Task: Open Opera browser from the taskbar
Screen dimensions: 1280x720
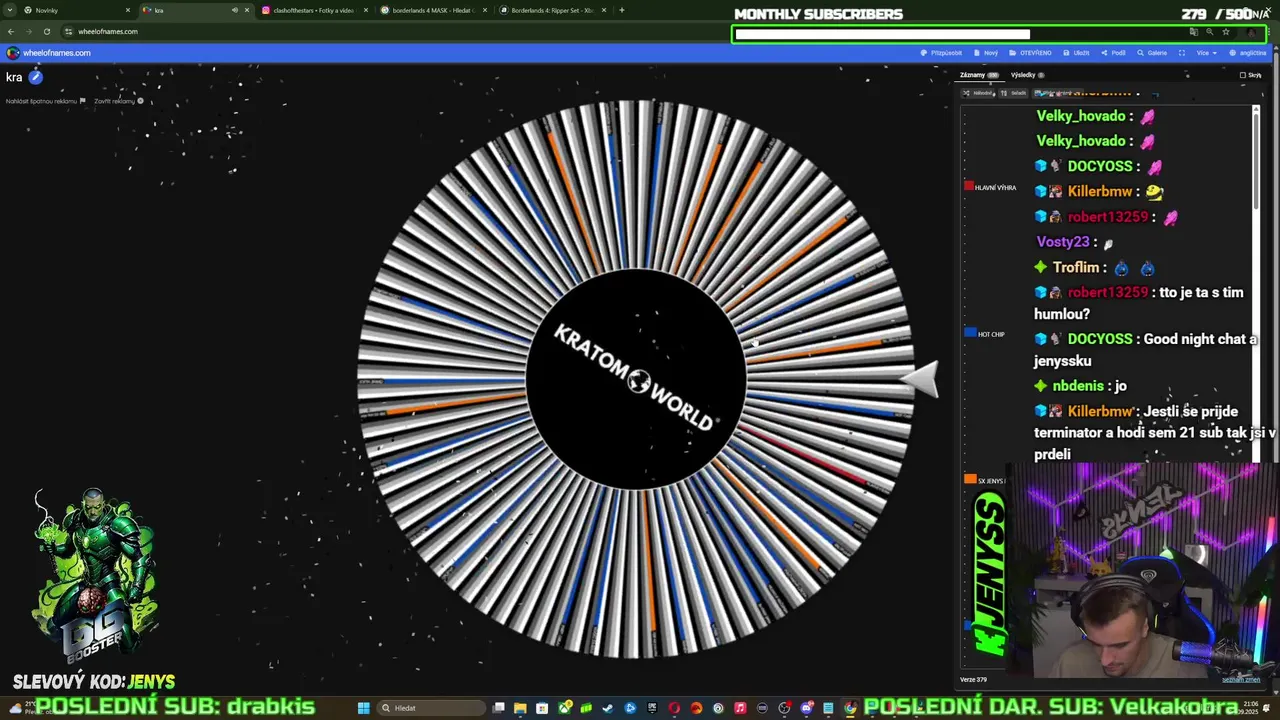Action: point(674,708)
